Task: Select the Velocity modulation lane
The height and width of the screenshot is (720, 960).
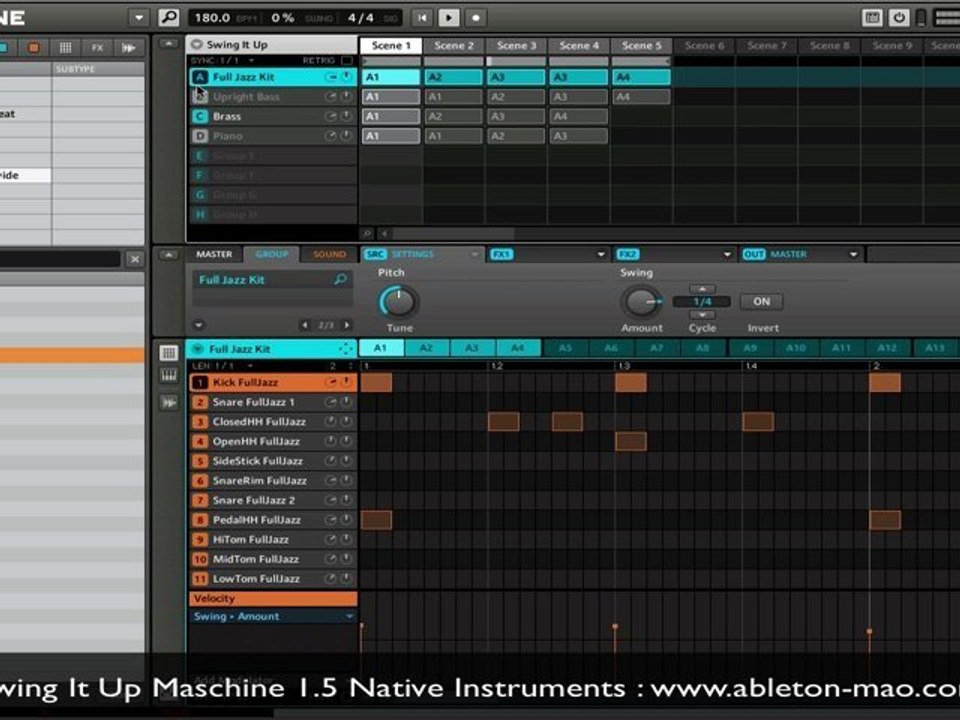Action: [273, 598]
